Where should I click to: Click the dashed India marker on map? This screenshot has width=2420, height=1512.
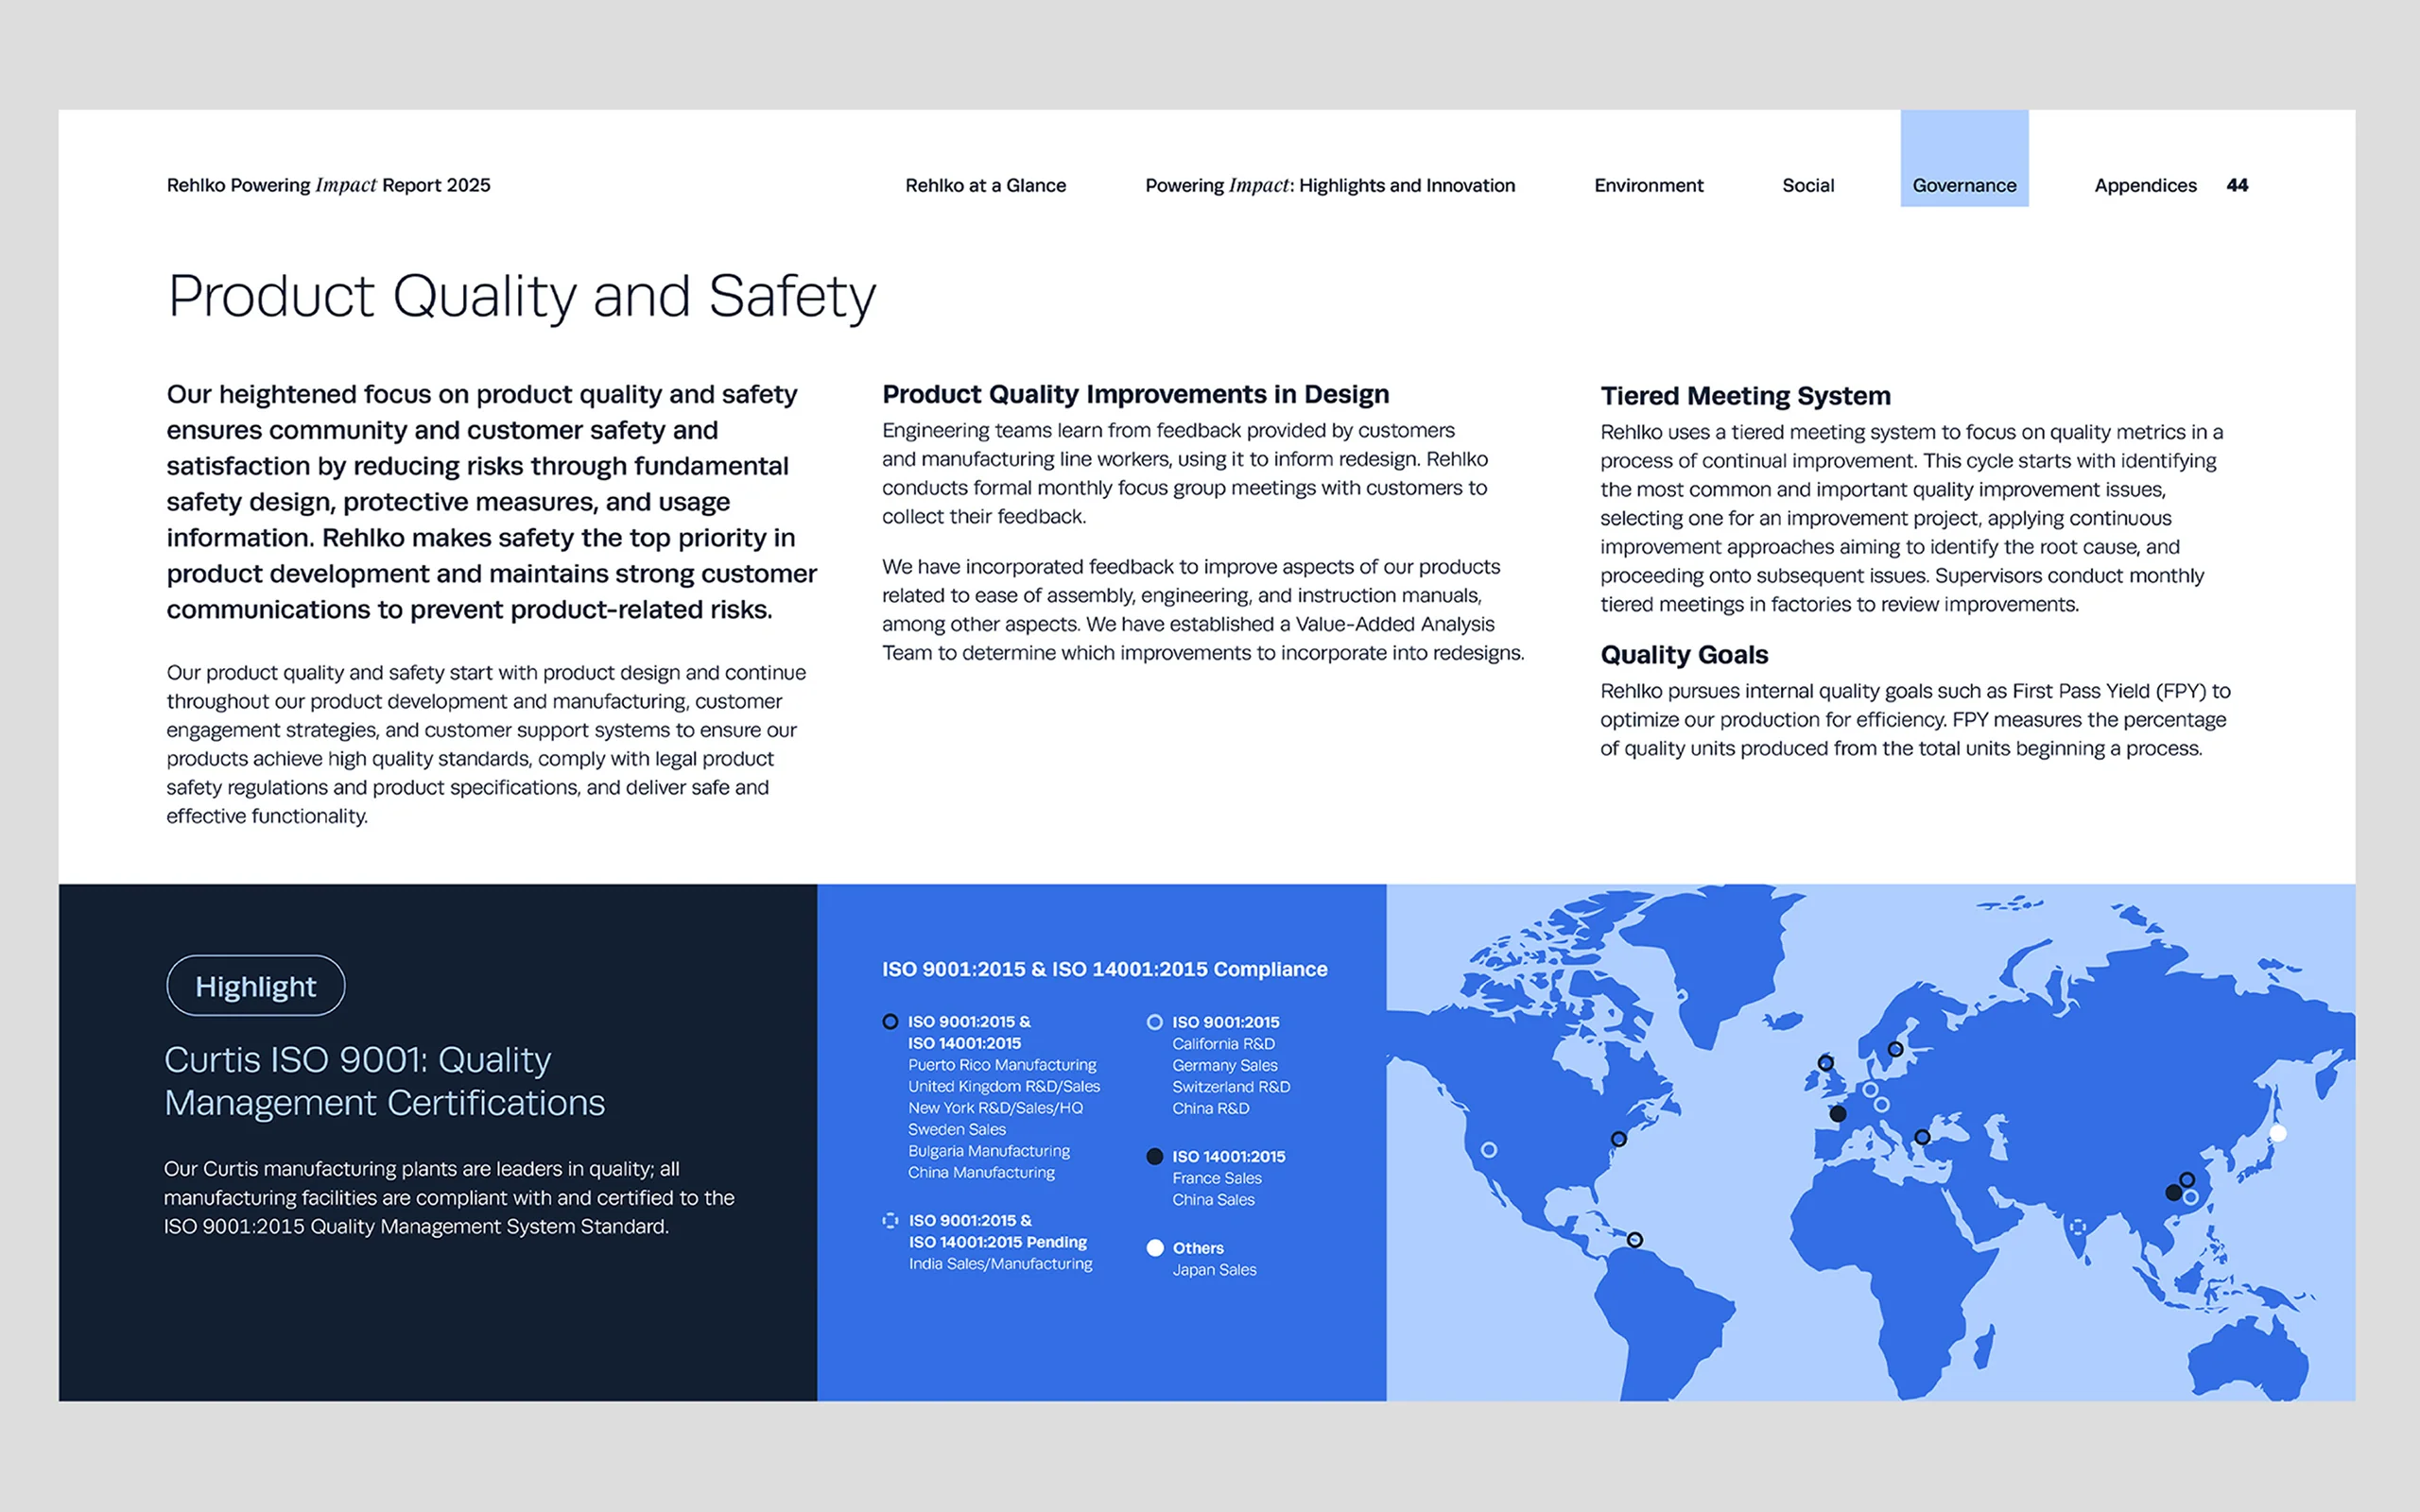[2078, 1227]
